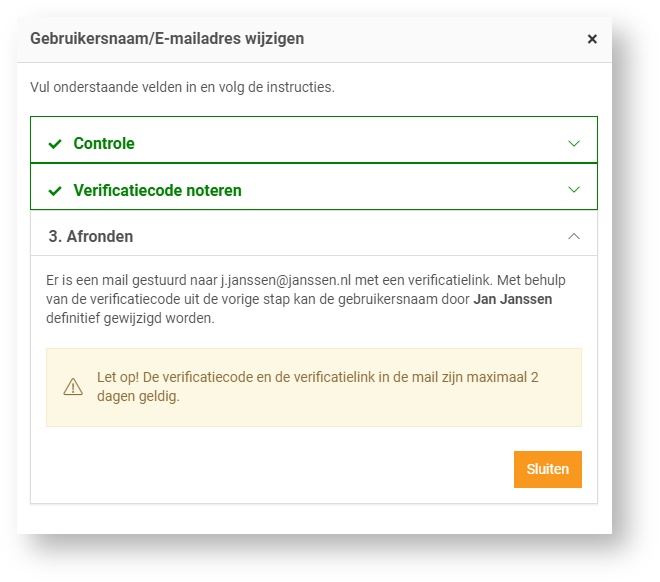Click the dialog title Gebruikersnaam/E-mailadres wijzigen
660x582 pixels.
[x=167, y=39]
